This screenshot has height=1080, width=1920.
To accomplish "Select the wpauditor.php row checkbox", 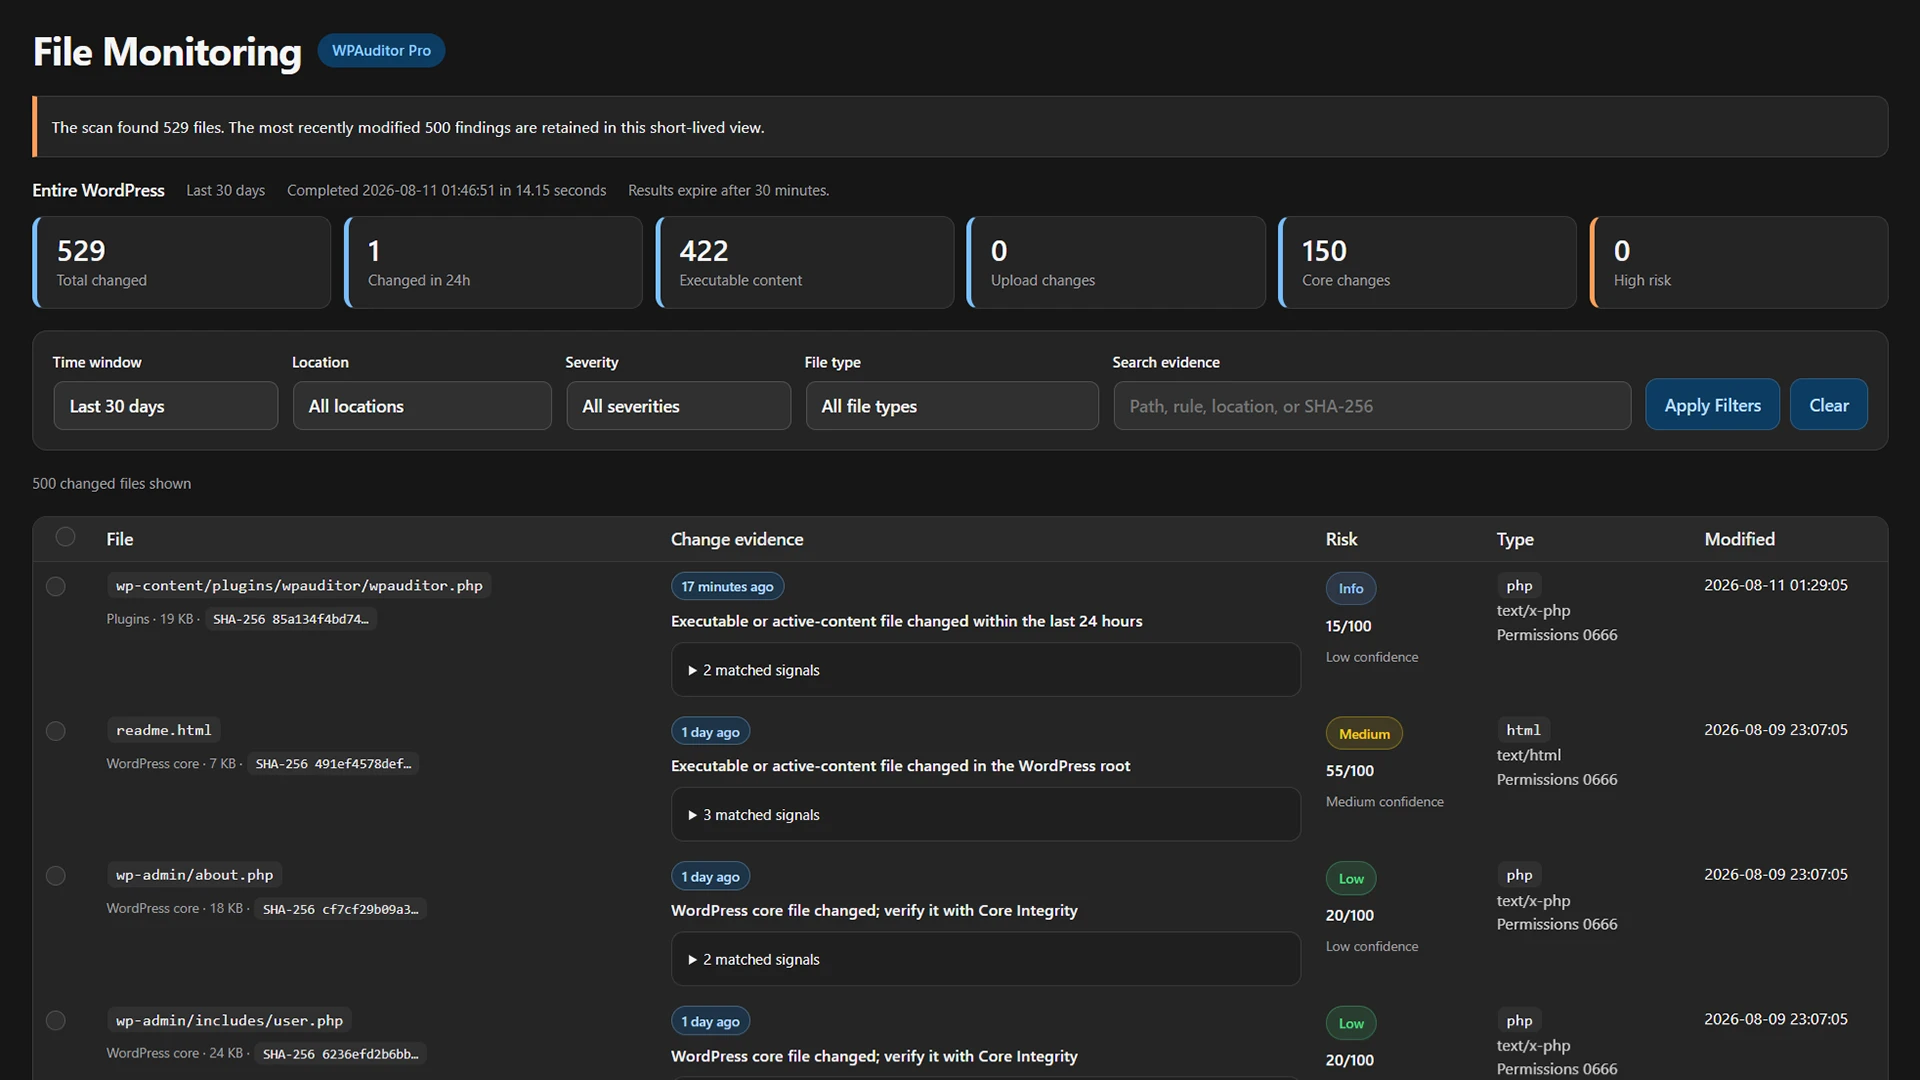I will coord(56,586).
